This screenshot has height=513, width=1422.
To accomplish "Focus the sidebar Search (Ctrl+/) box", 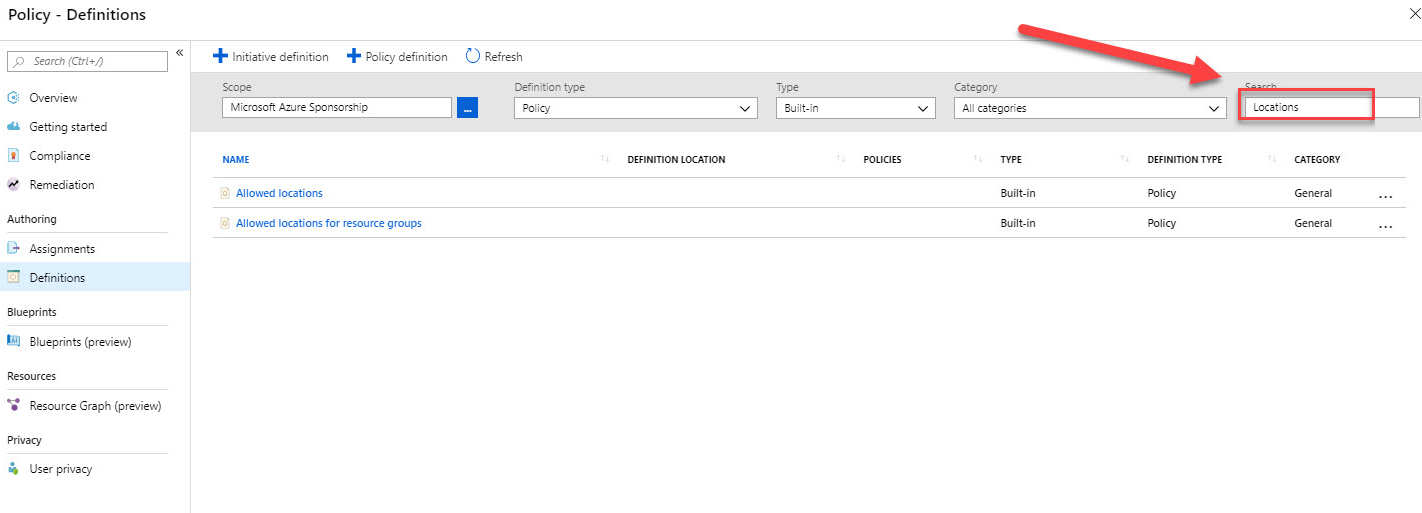I will pos(87,61).
